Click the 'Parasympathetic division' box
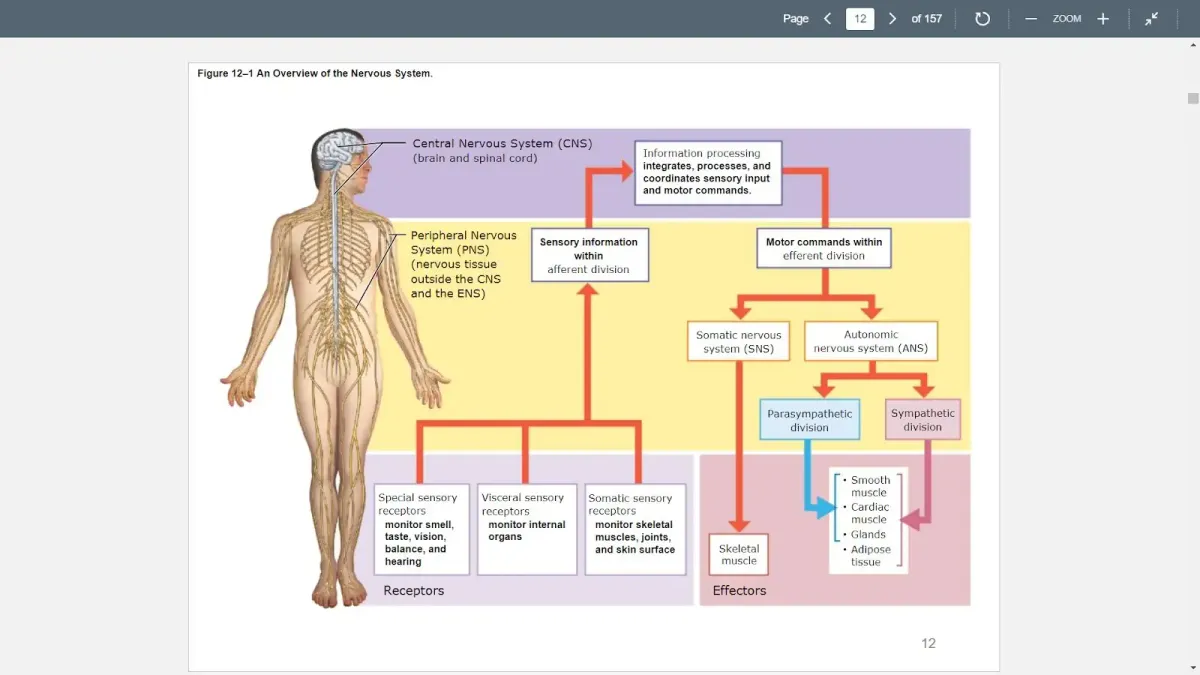The height and width of the screenshot is (675, 1200). point(810,420)
